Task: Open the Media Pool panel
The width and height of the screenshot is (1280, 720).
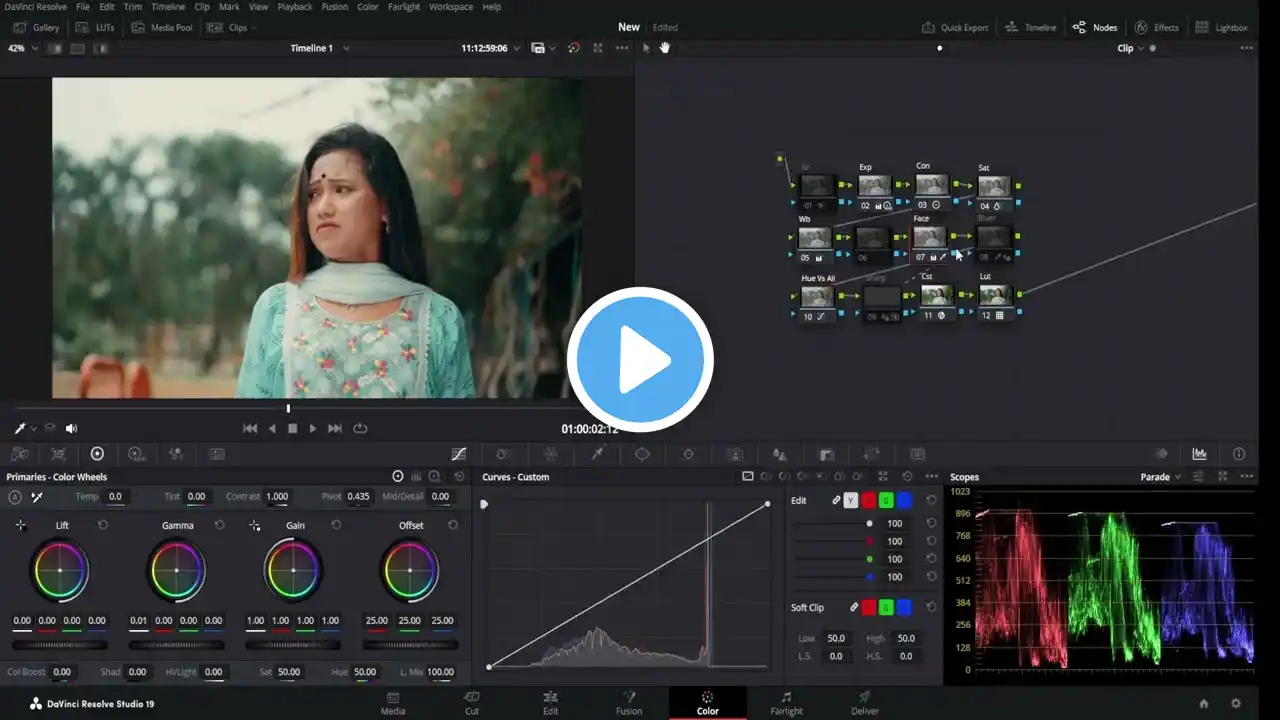Action: pyautogui.click(x=163, y=27)
